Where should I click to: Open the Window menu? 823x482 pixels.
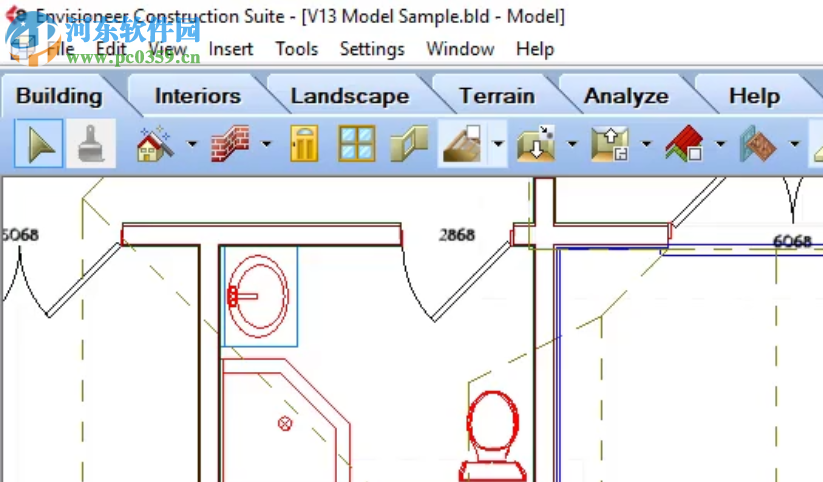point(460,49)
